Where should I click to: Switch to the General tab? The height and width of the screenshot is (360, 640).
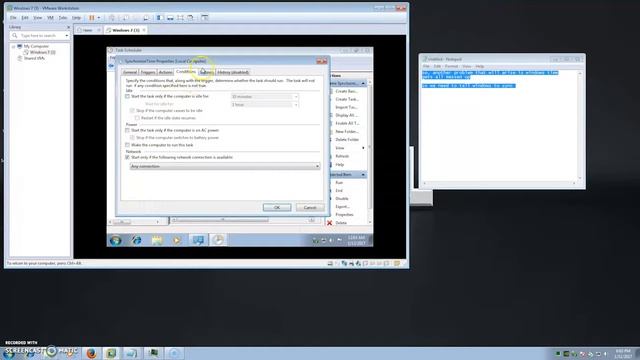click(x=130, y=72)
